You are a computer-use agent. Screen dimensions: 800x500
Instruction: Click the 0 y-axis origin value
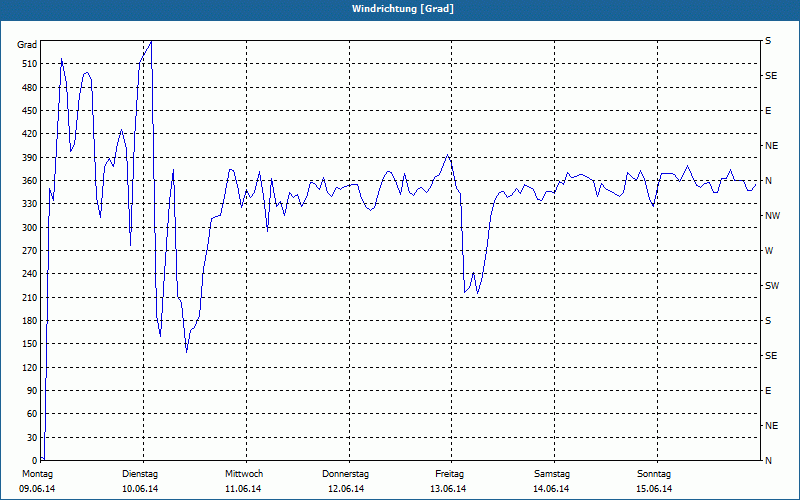point(35,460)
